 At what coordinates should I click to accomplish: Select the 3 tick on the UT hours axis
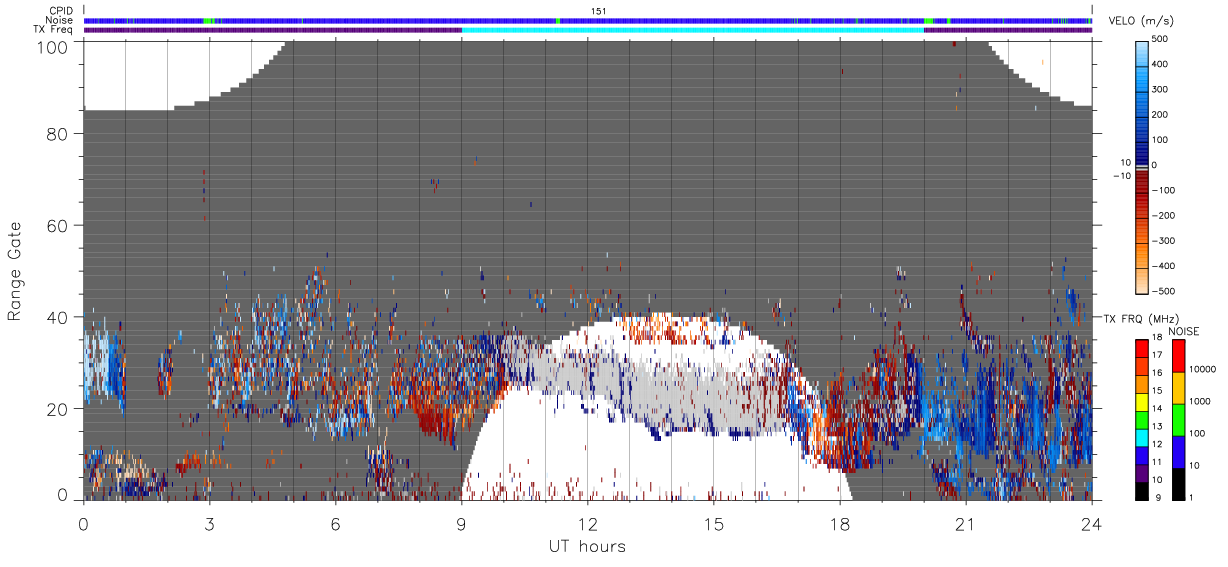click(x=210, y=523)
